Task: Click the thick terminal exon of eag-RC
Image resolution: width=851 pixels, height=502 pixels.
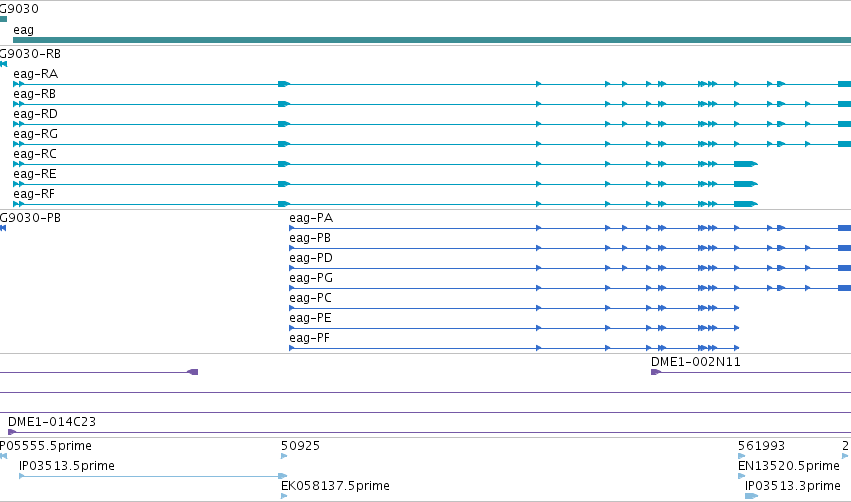Action: click(x=745, y=164)
